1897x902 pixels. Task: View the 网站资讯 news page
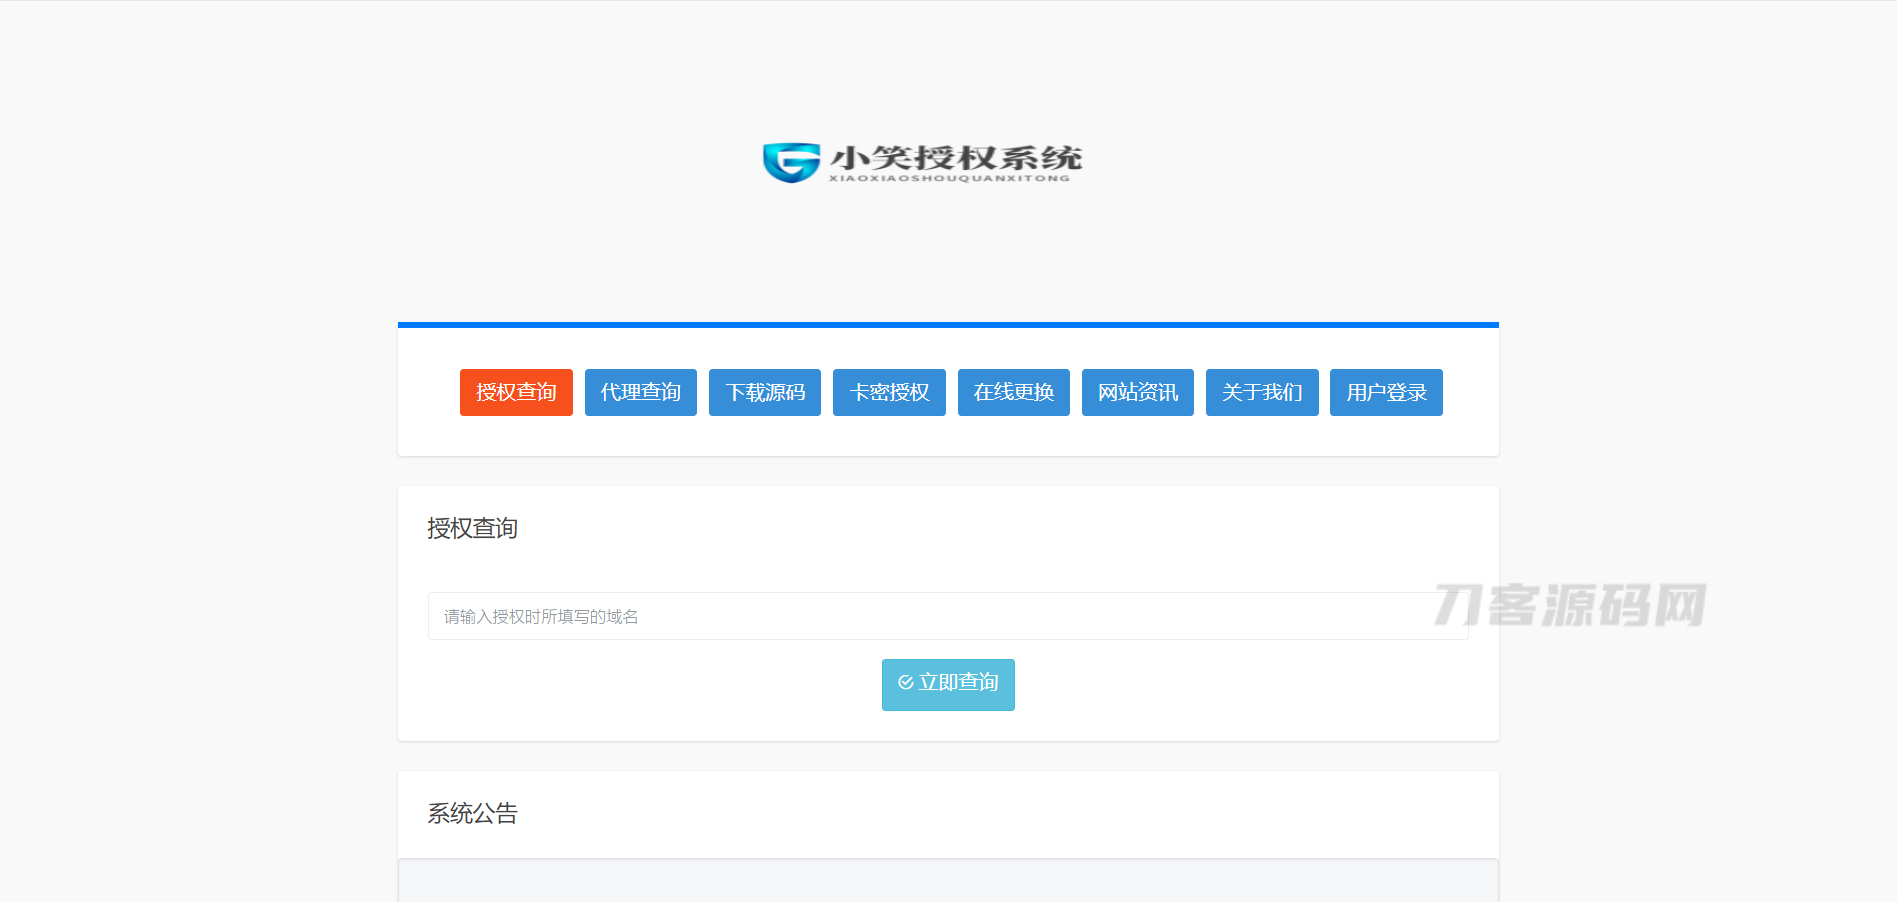[x=1137, y=392]
